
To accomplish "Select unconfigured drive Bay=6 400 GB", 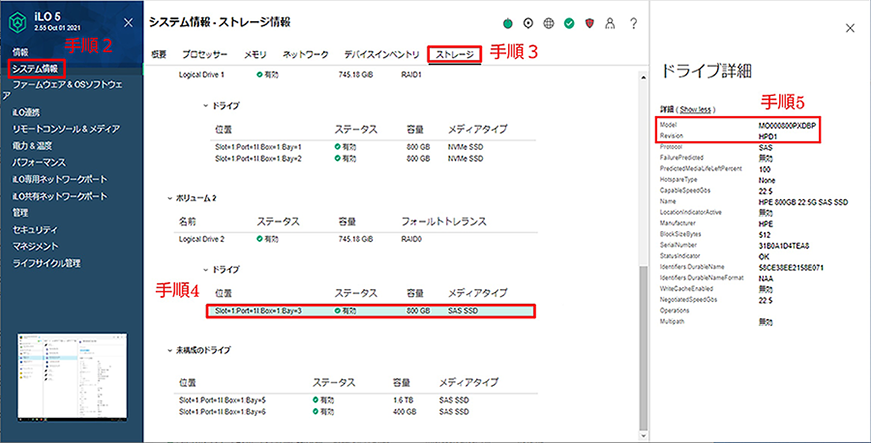I will tap(356, 412).
